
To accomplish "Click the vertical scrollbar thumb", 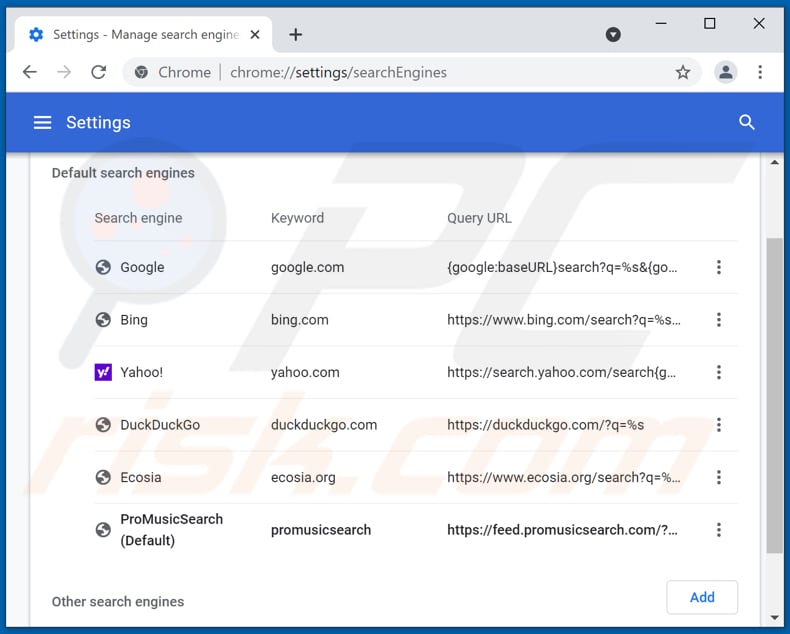I will pyautogui.click(x=774, y=395).
